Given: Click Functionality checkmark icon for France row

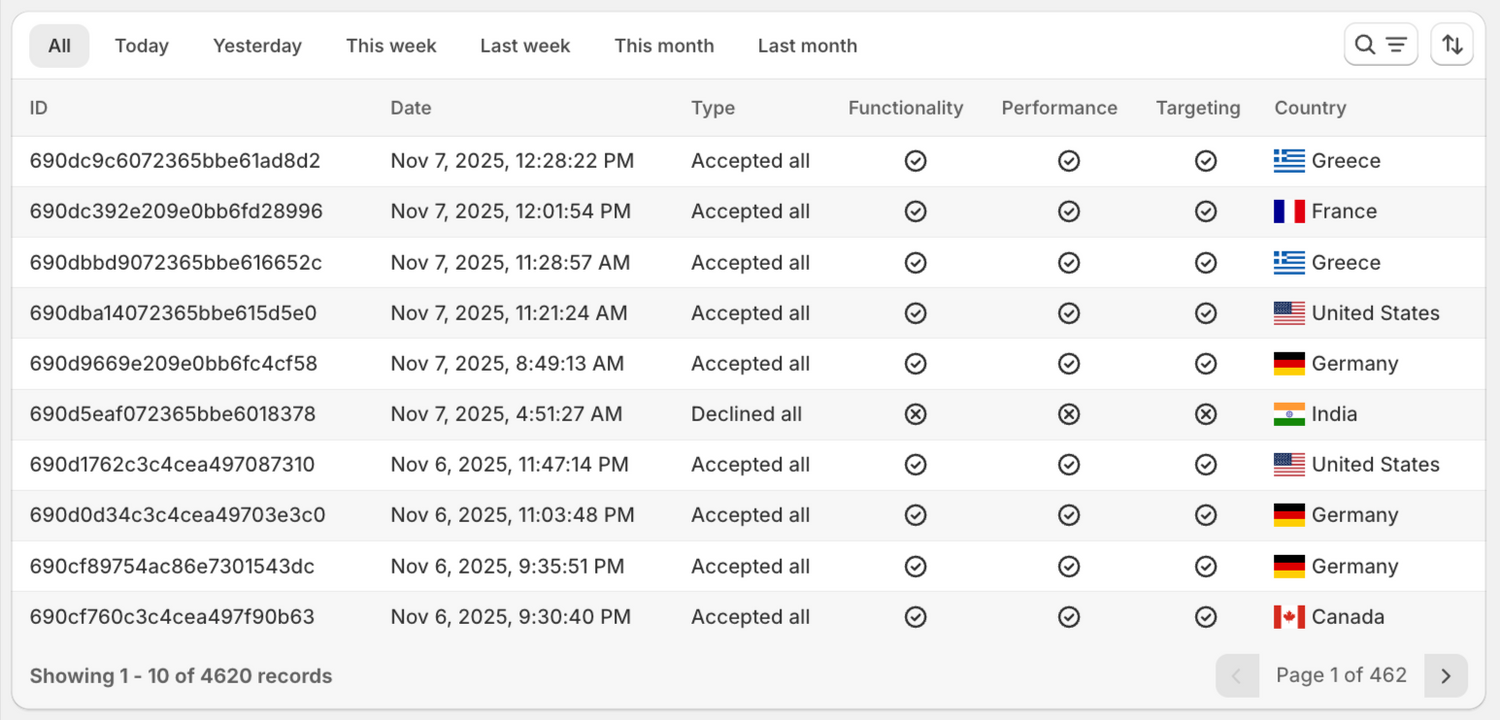Looking at the screenshot, I should click(x=915, y=212).
